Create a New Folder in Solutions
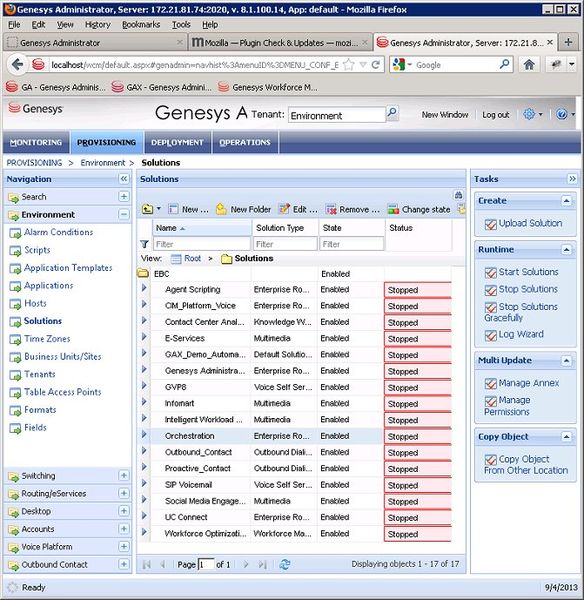This screenshot has width=584, height=600. [244, 209]
